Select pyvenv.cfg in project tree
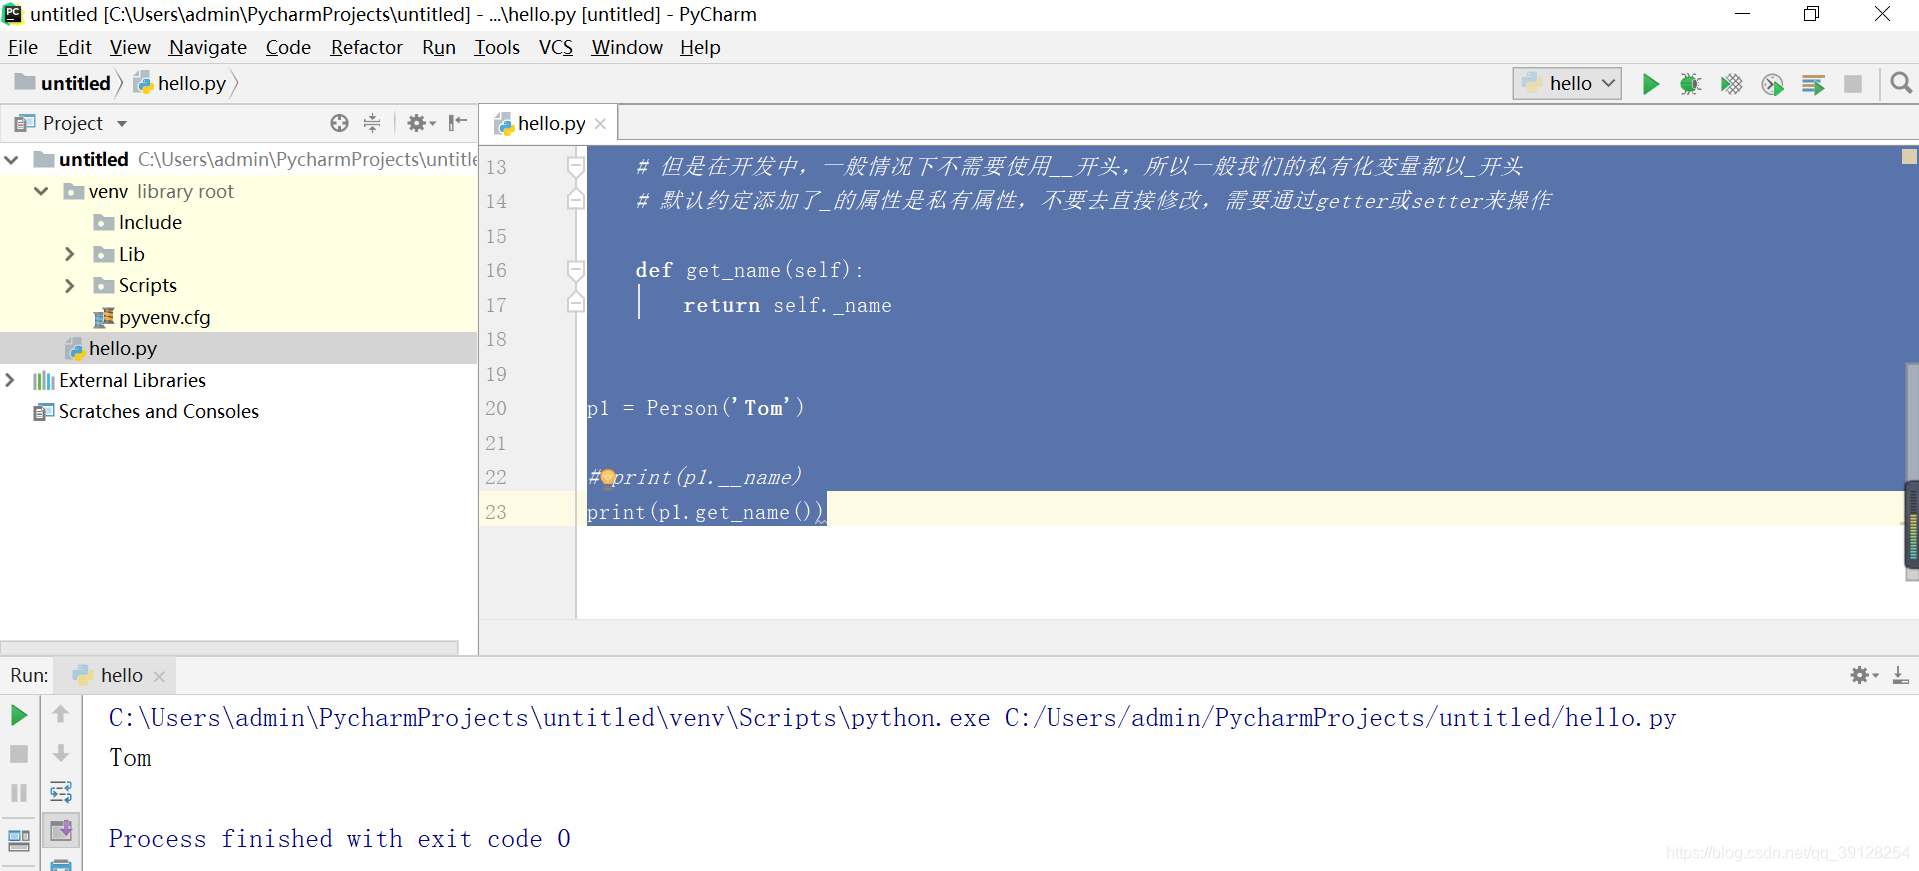 [x=164, y=317]
